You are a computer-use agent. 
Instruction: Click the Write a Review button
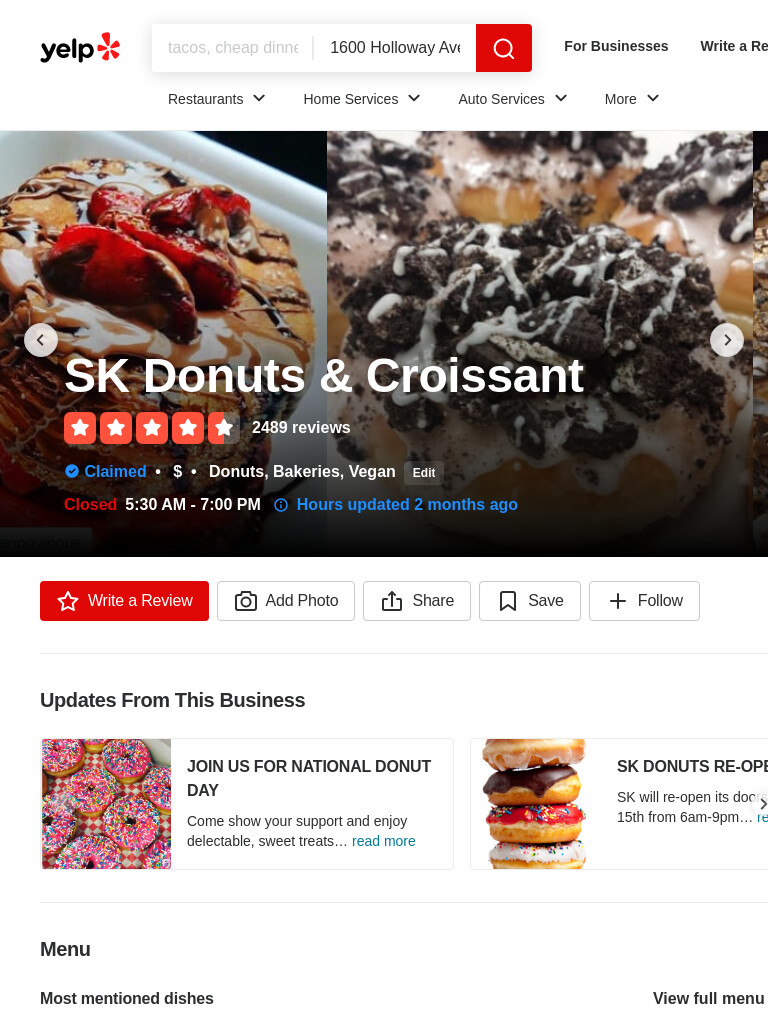125,601
